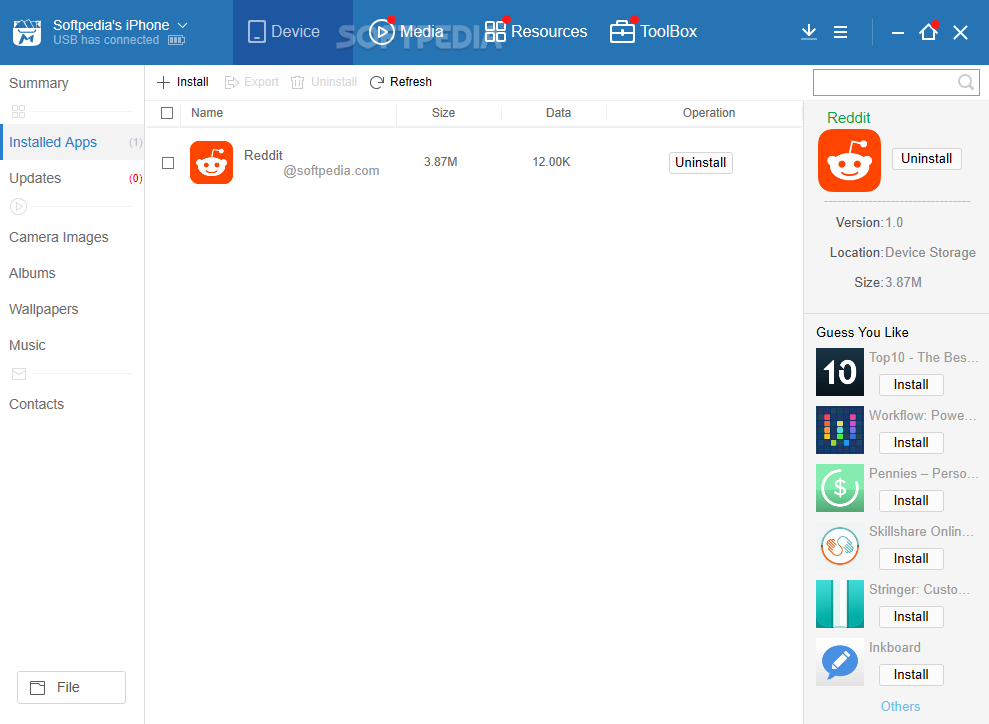The image size is (989, 724).
Task: Install the Stringer app
Action: [911, 617]
